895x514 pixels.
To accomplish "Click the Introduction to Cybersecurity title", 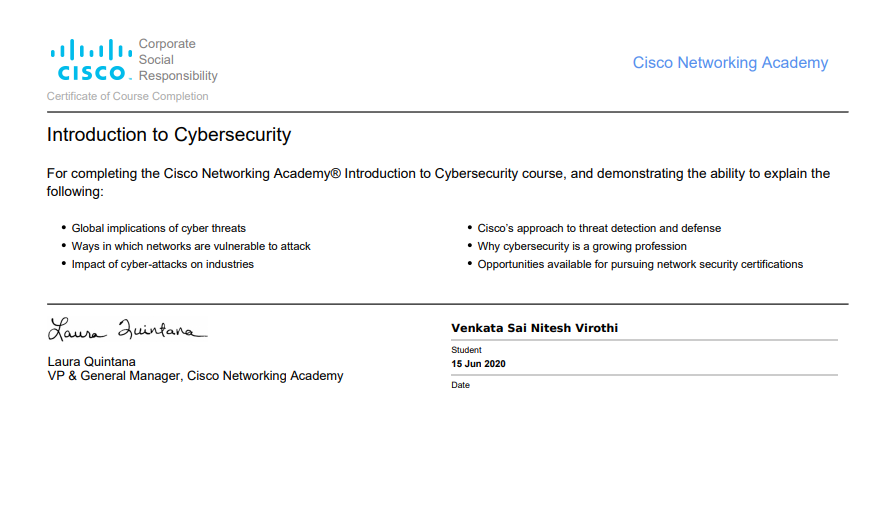I will point(169,135).
